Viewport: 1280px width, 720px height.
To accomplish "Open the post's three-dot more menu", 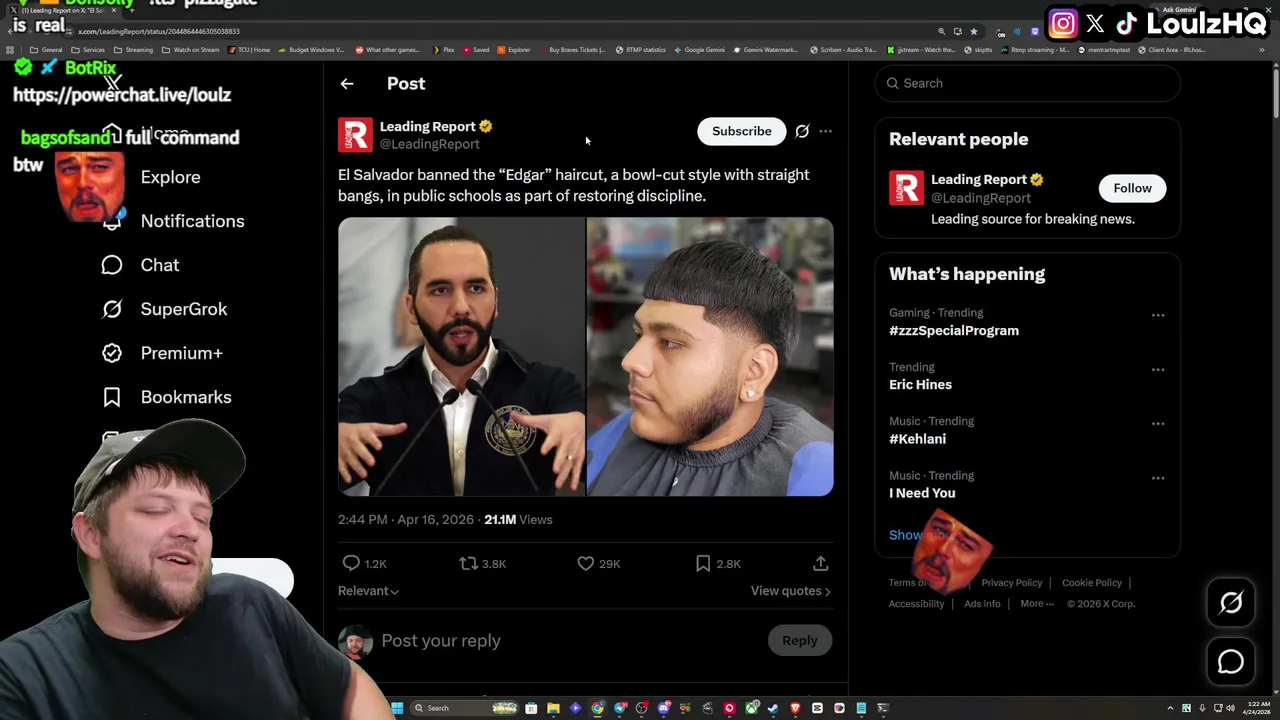I will tap(825, 131).
